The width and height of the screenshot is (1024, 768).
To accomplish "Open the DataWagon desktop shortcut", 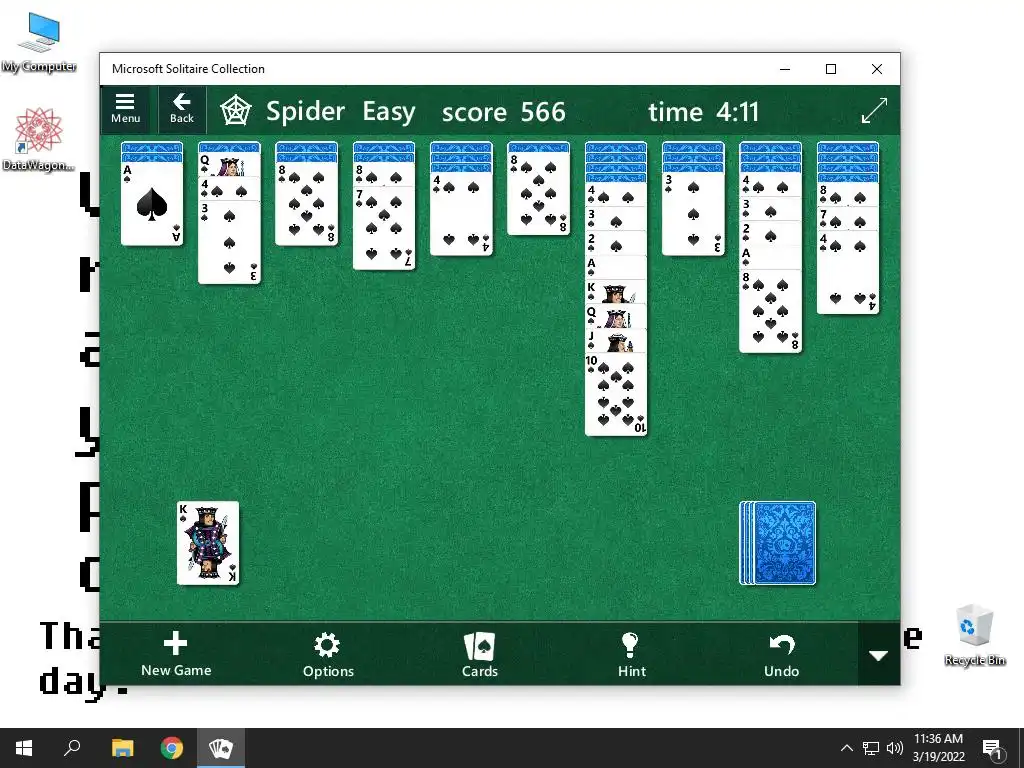I will click(x=39, y=140).
